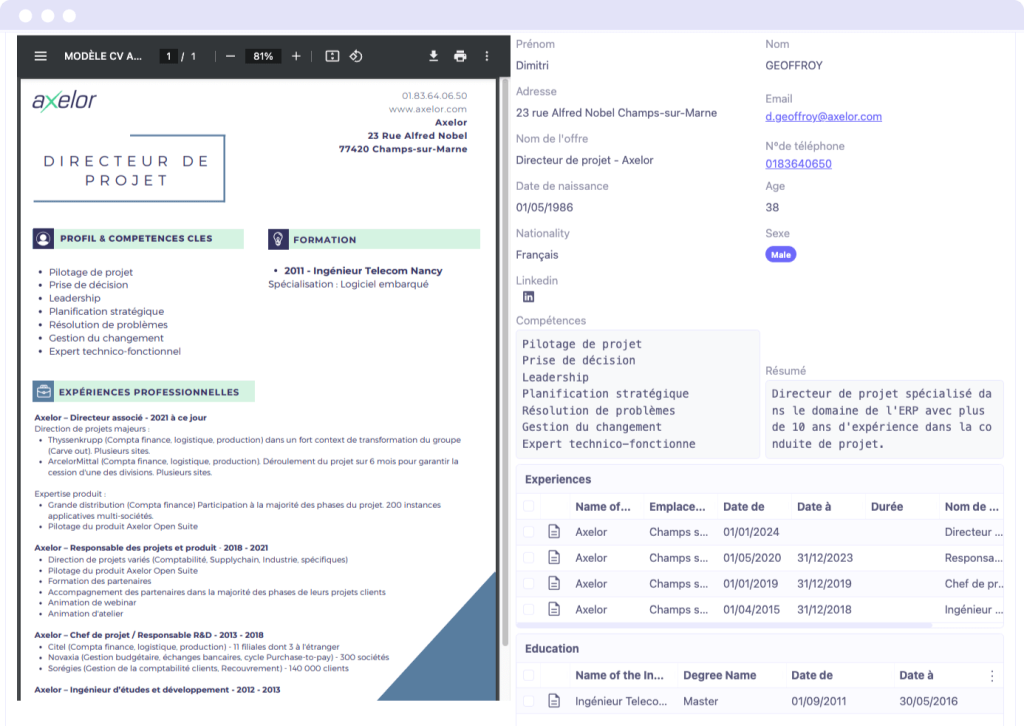This screenshot has width=1024, height=726.
Task: Edit the PDF page number field
Action: 168,56
